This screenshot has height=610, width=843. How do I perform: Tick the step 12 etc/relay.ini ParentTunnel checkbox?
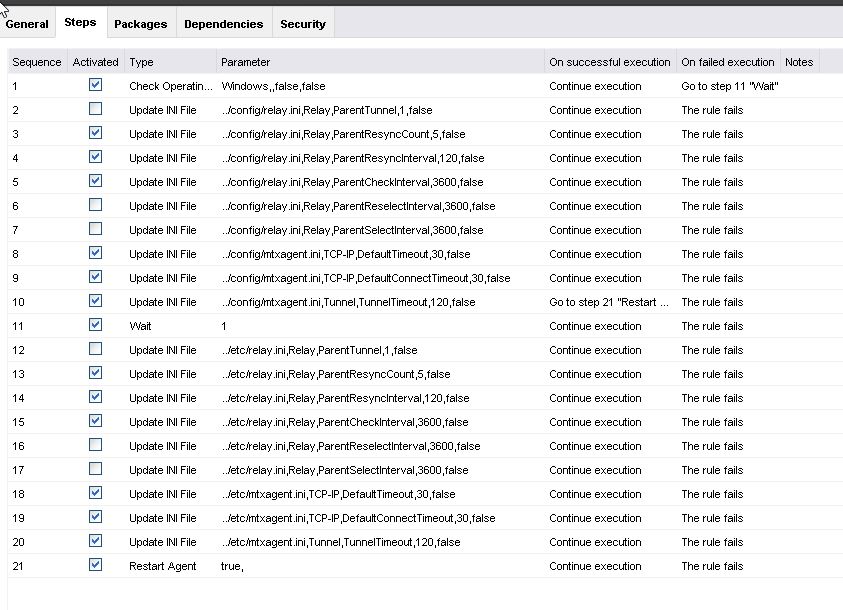point(95,349)
